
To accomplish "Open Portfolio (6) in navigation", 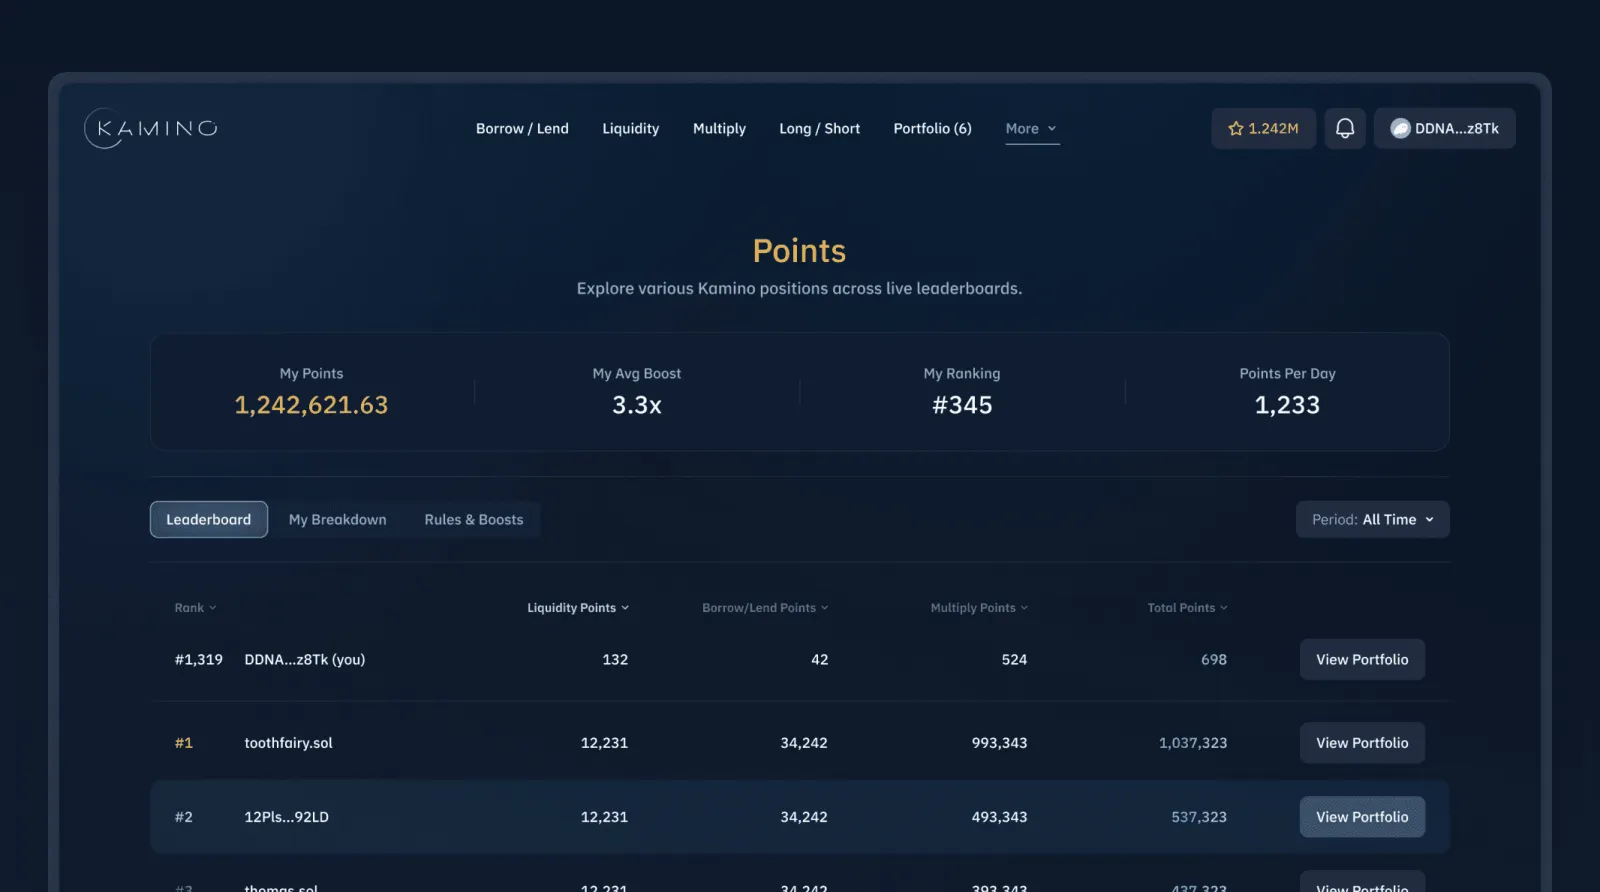I will 932,128.
